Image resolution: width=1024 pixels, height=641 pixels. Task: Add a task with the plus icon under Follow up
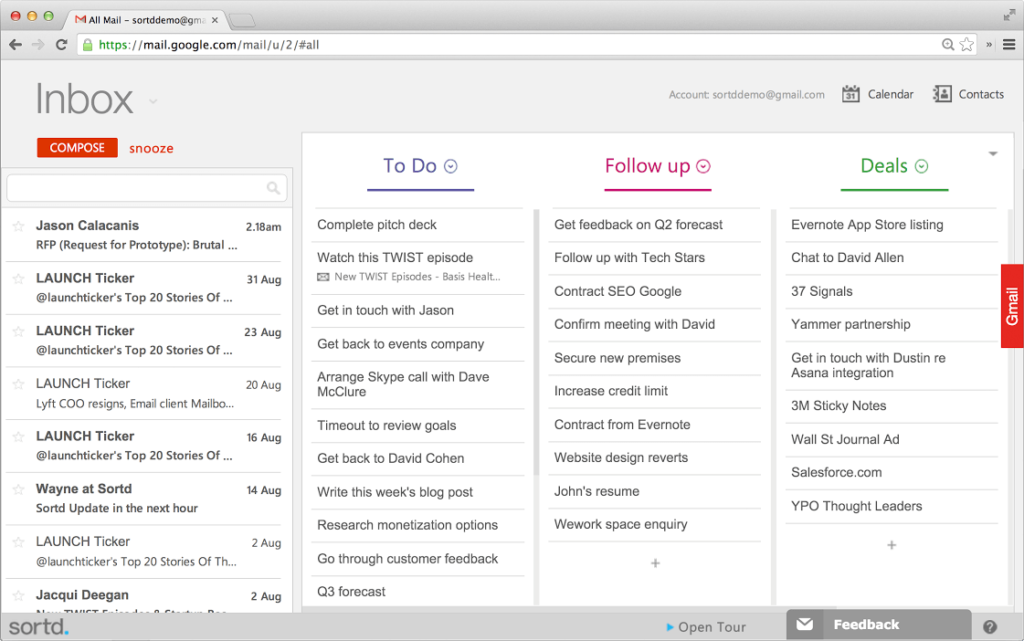[655, 563]
